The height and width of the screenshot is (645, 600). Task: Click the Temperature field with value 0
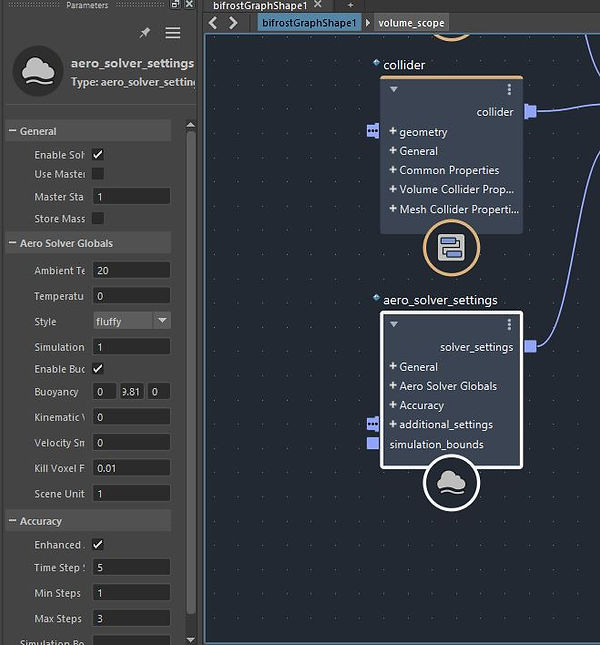[x=131, y=296]
